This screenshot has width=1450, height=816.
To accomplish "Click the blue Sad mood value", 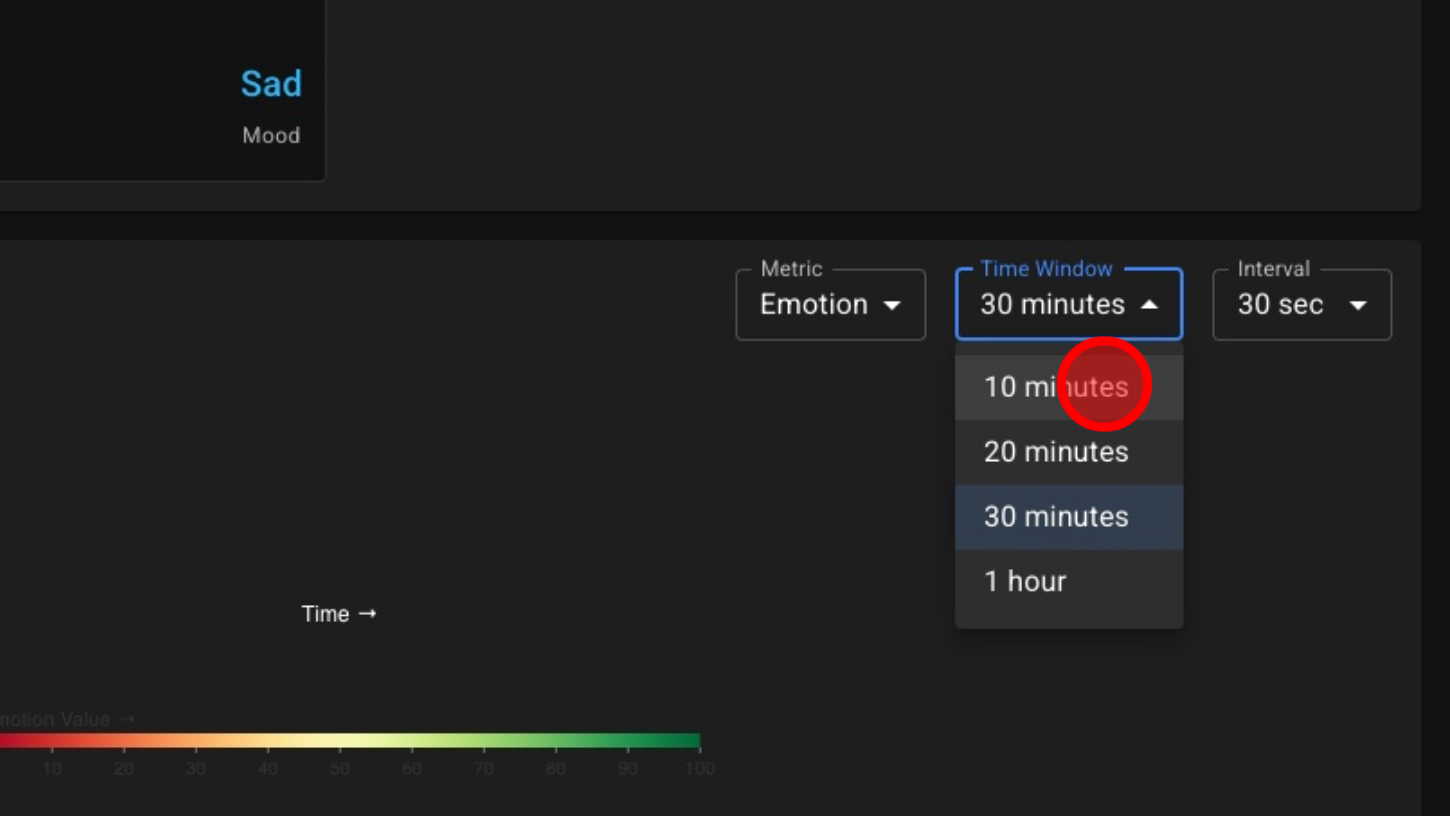I will click(x=271, y=84).
